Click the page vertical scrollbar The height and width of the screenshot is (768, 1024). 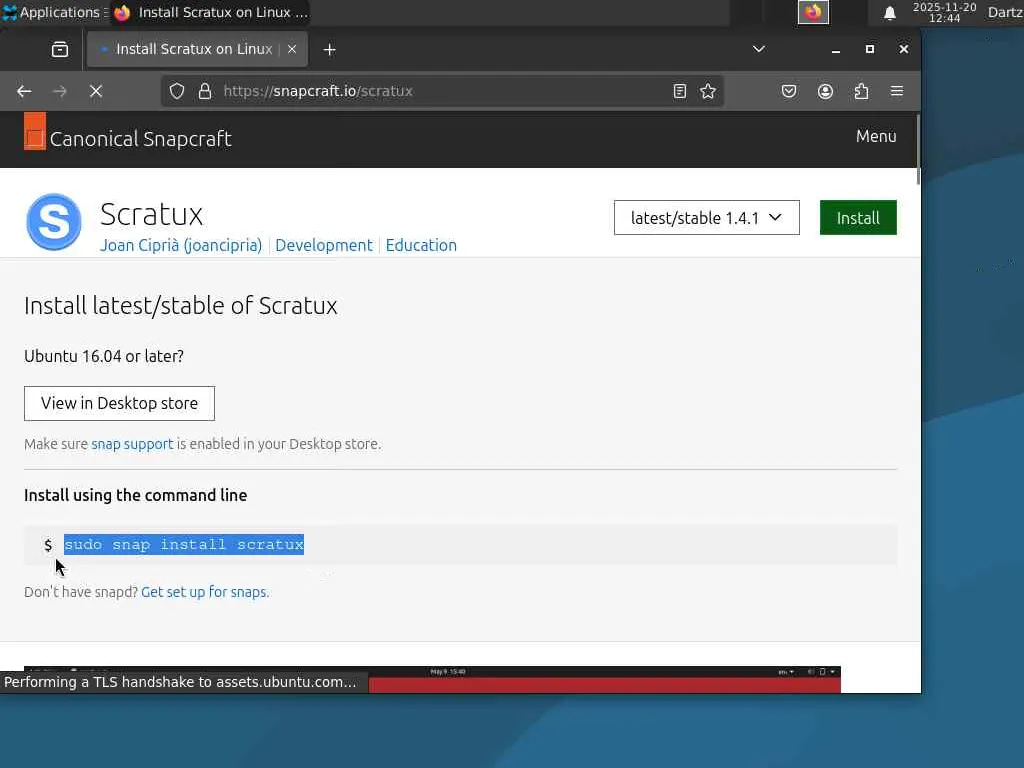(x=918, y=150)
